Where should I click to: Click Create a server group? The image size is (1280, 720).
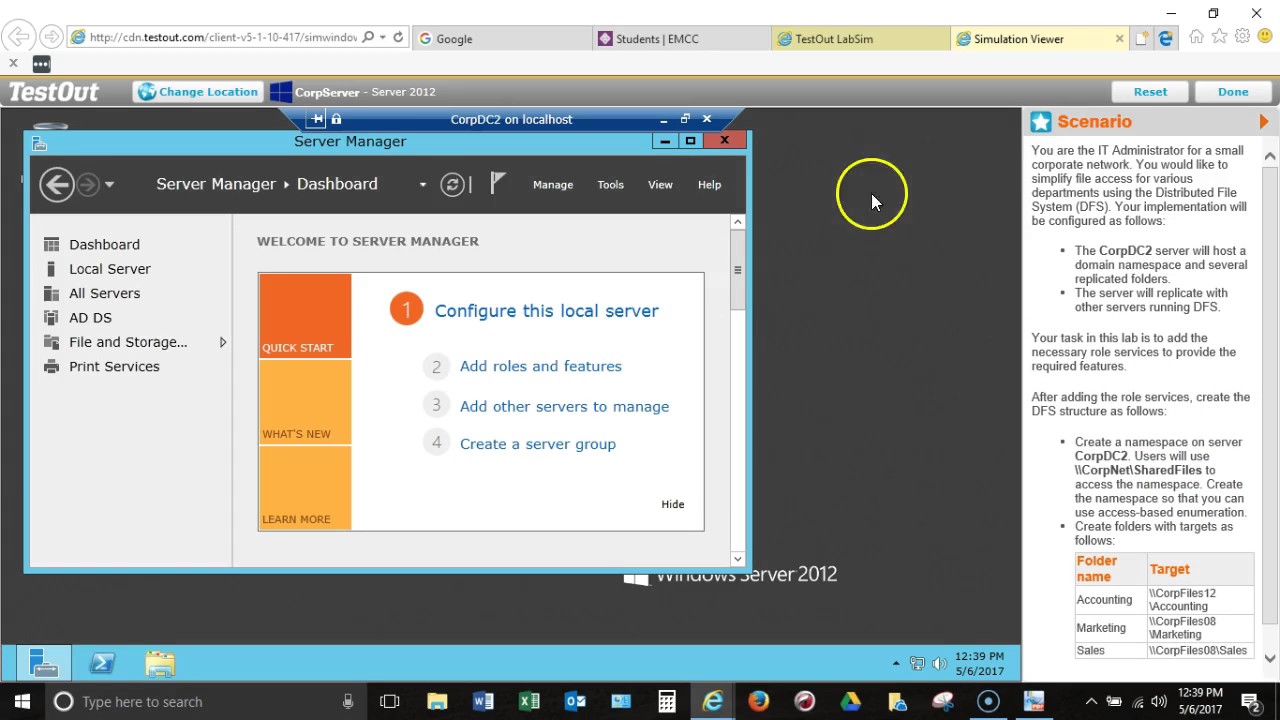click(537, 444)
